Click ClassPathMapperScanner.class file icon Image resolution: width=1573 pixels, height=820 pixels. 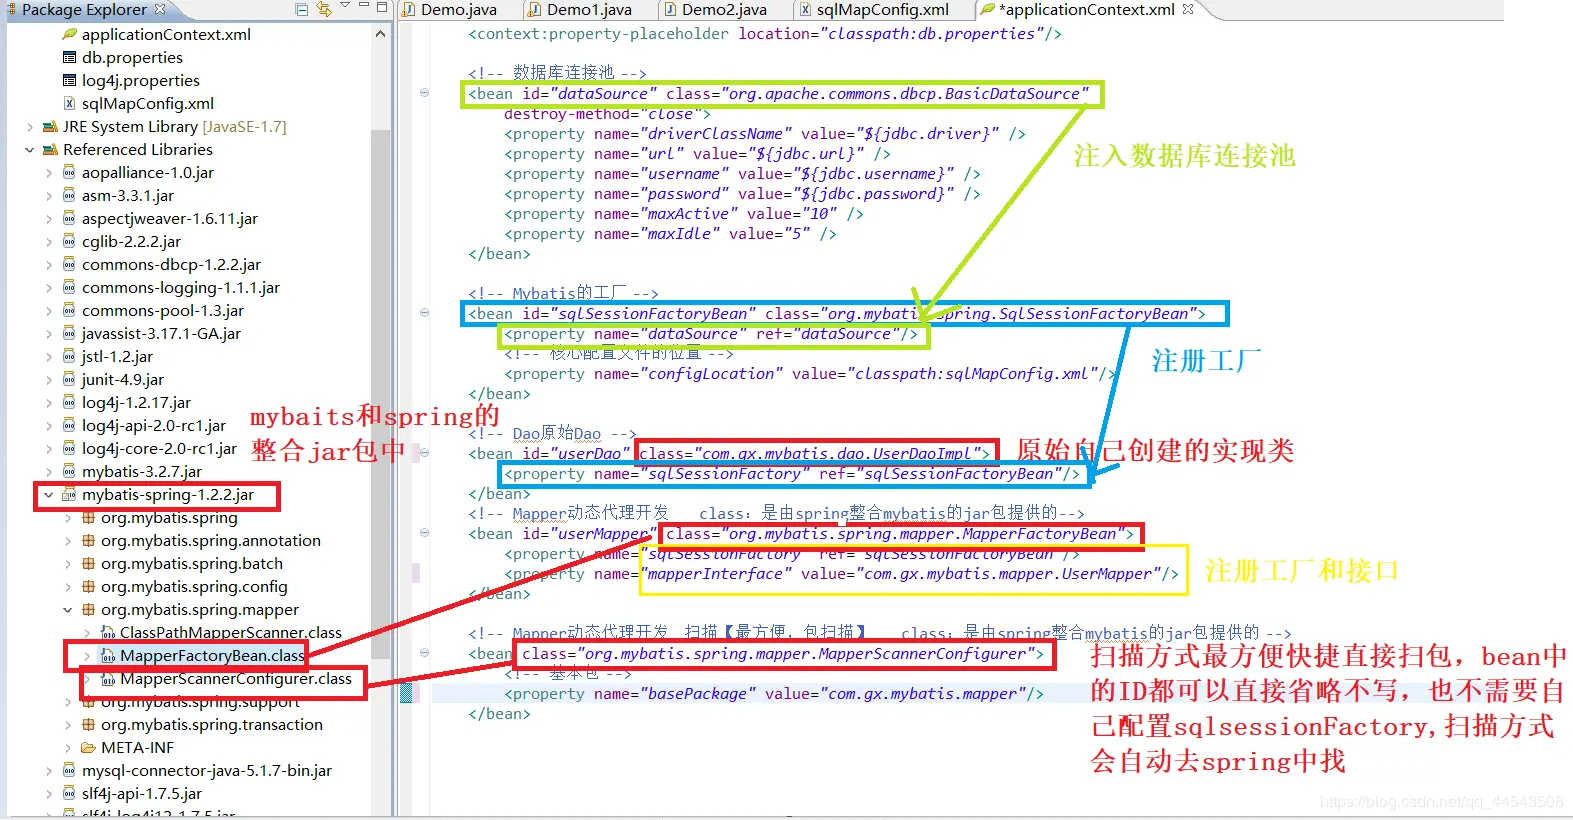[x=107, y=632]
